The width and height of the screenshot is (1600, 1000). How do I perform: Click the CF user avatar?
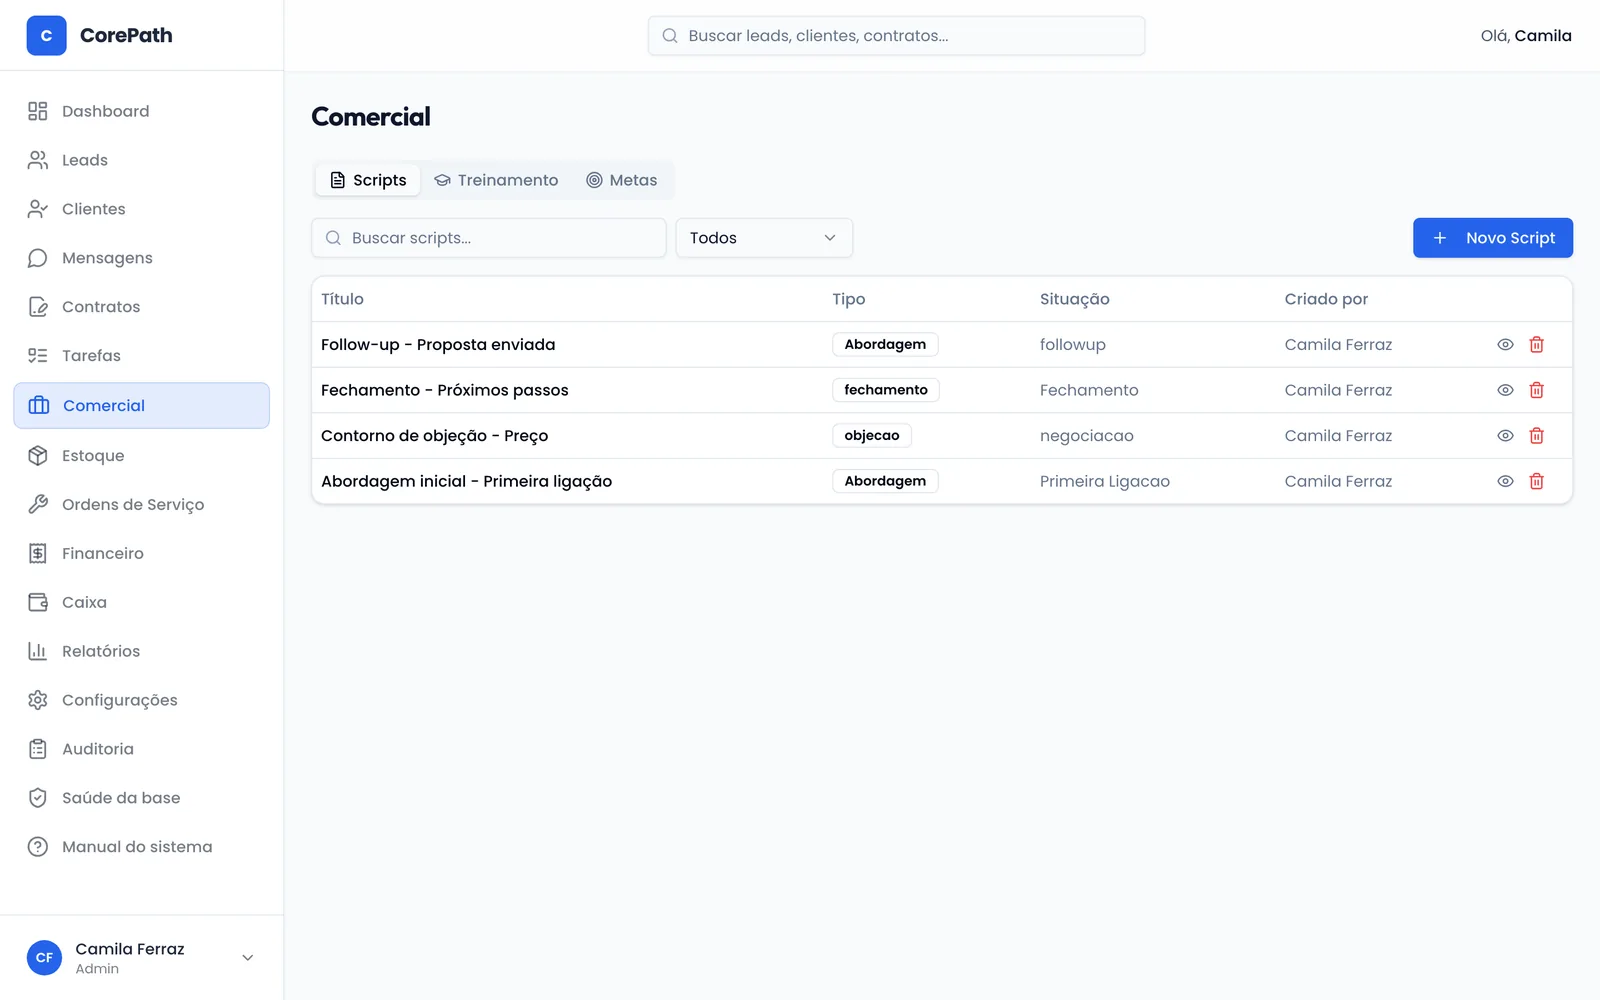tap(44, 958)
